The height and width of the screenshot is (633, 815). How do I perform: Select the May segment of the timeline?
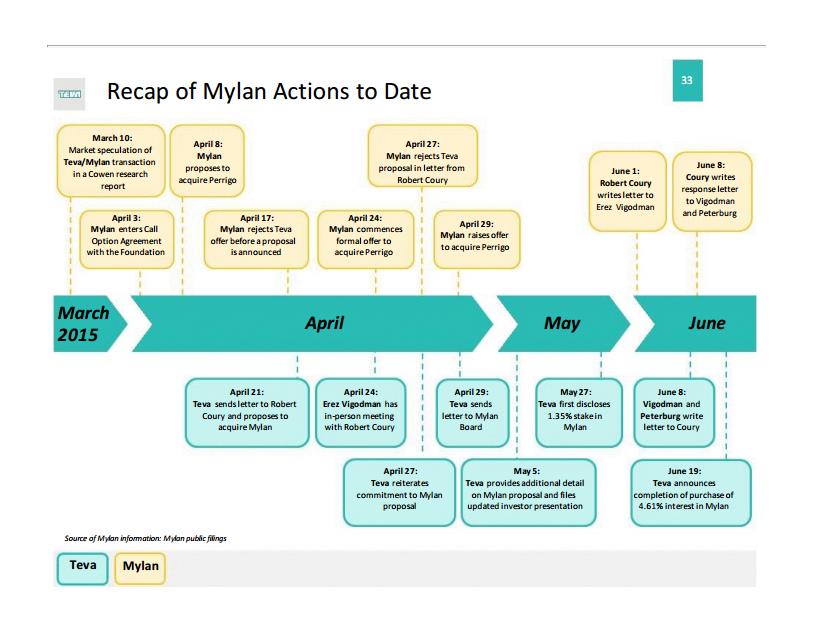(x=562, y=323)
